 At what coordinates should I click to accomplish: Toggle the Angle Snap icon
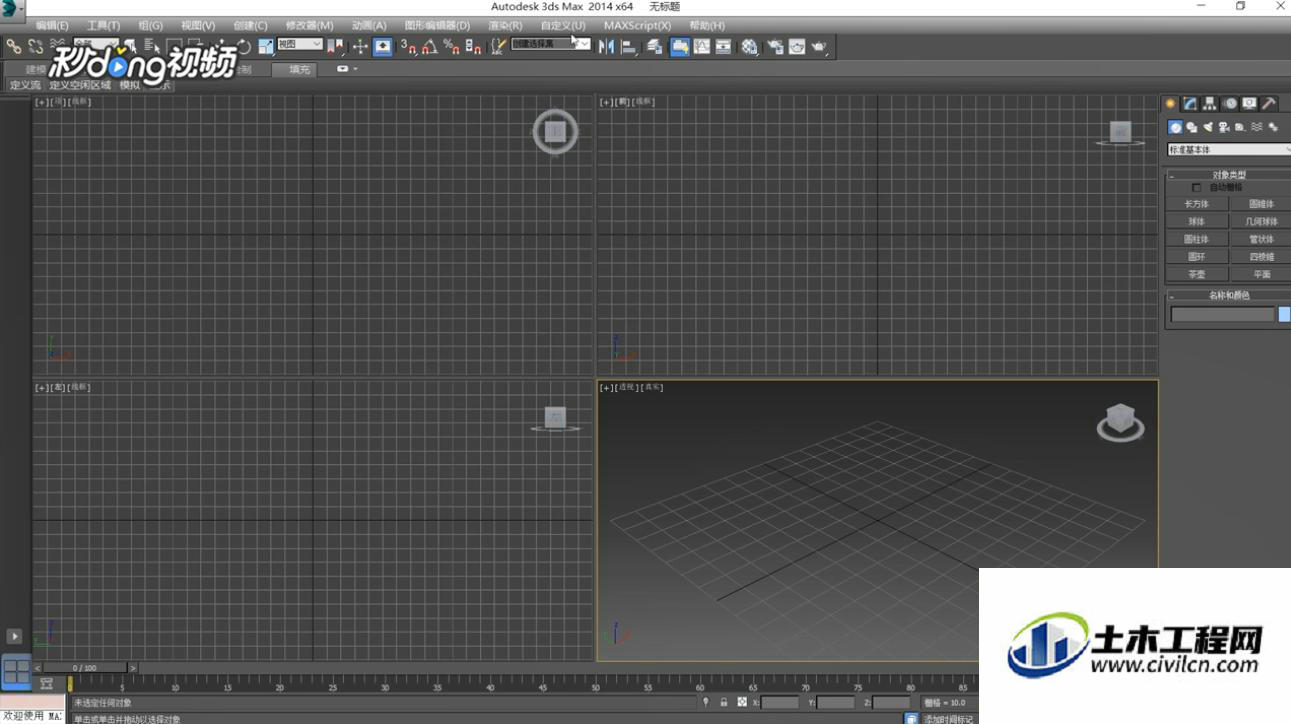click(430, 46)
